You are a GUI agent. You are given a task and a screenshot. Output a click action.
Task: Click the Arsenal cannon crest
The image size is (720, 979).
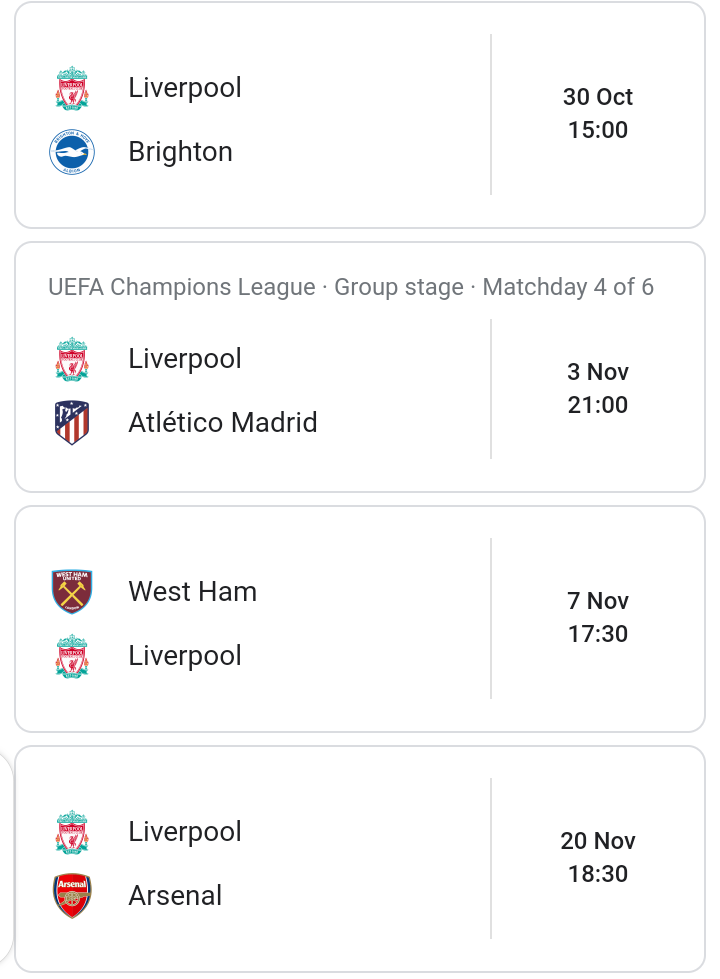click(72, 895)
